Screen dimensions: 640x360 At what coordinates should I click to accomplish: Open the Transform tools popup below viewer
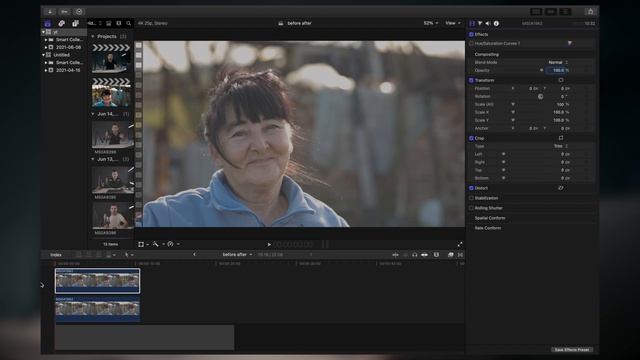(x=142, y=244)
